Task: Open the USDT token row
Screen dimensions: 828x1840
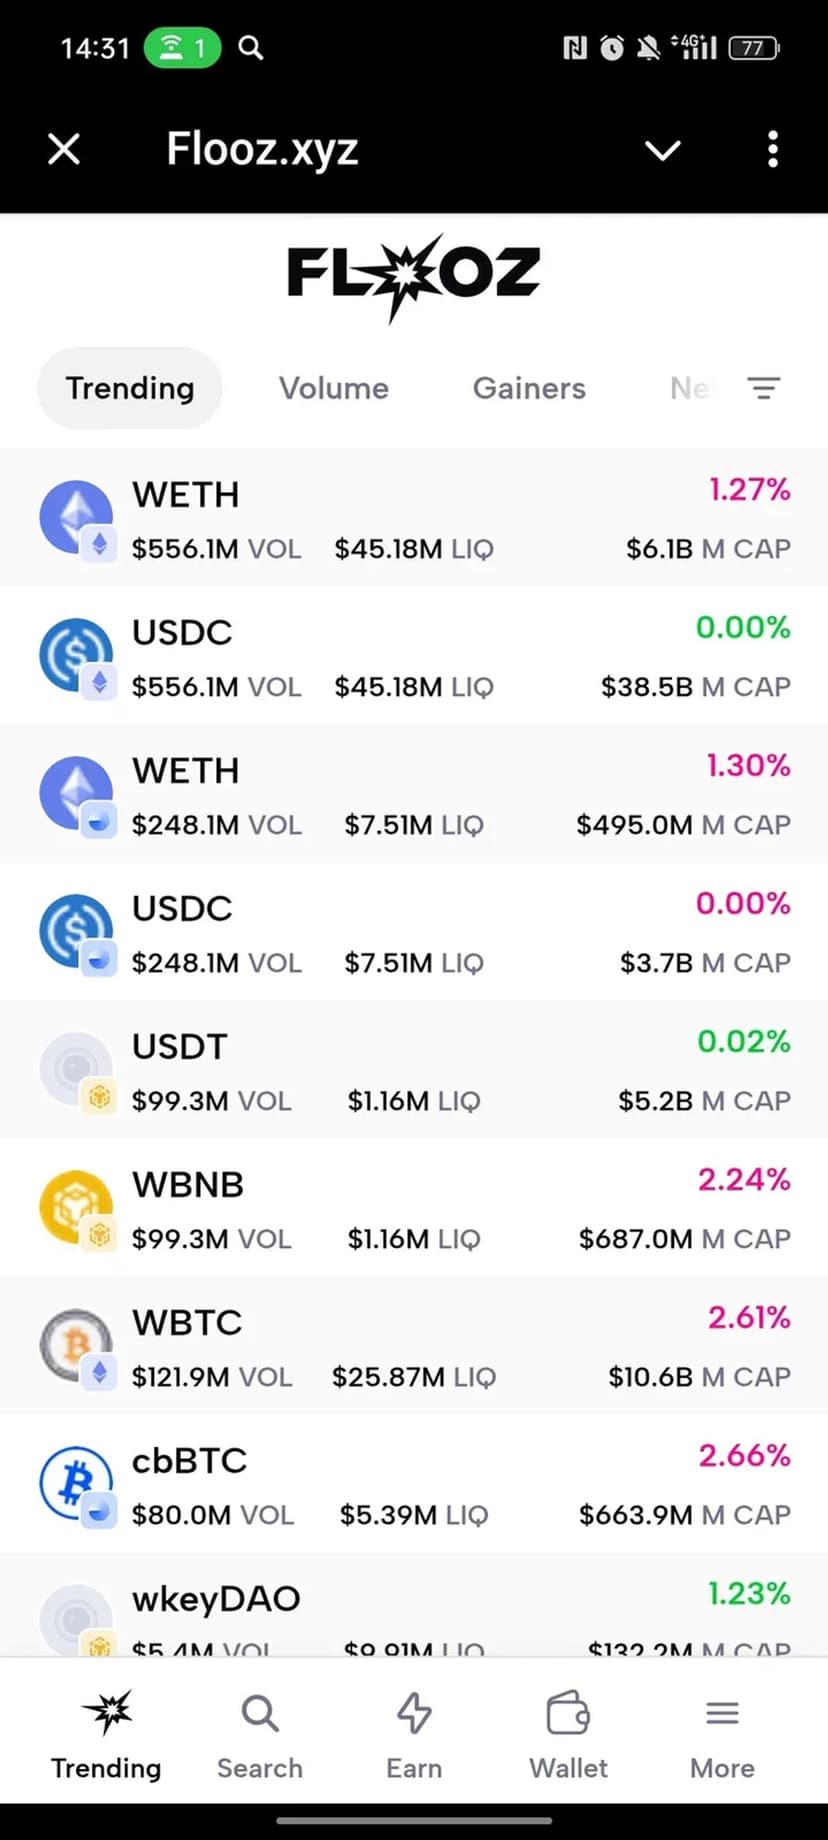Action: point(414,1070)
